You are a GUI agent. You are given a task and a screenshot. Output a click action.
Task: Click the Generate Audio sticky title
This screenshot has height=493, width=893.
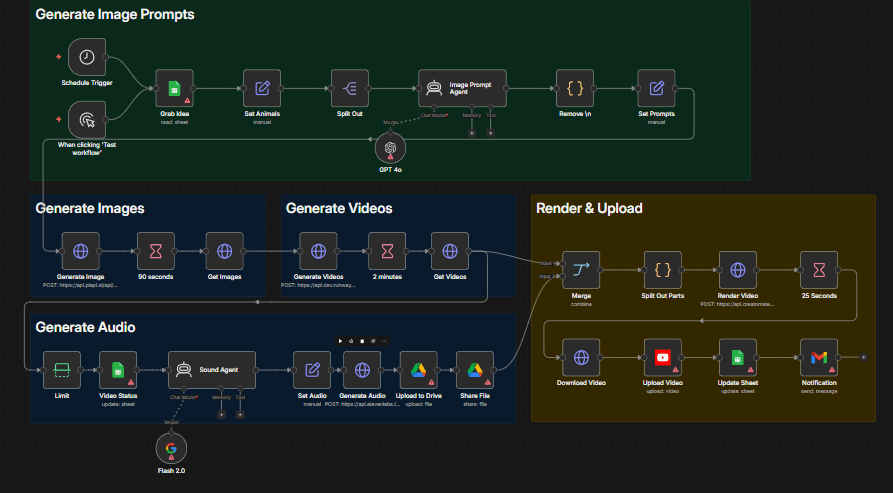click(85, 327)
